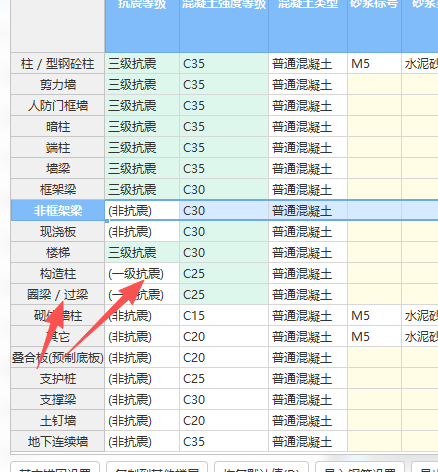
Task: Select the 现浇板 row header
Action: (58, 231)
